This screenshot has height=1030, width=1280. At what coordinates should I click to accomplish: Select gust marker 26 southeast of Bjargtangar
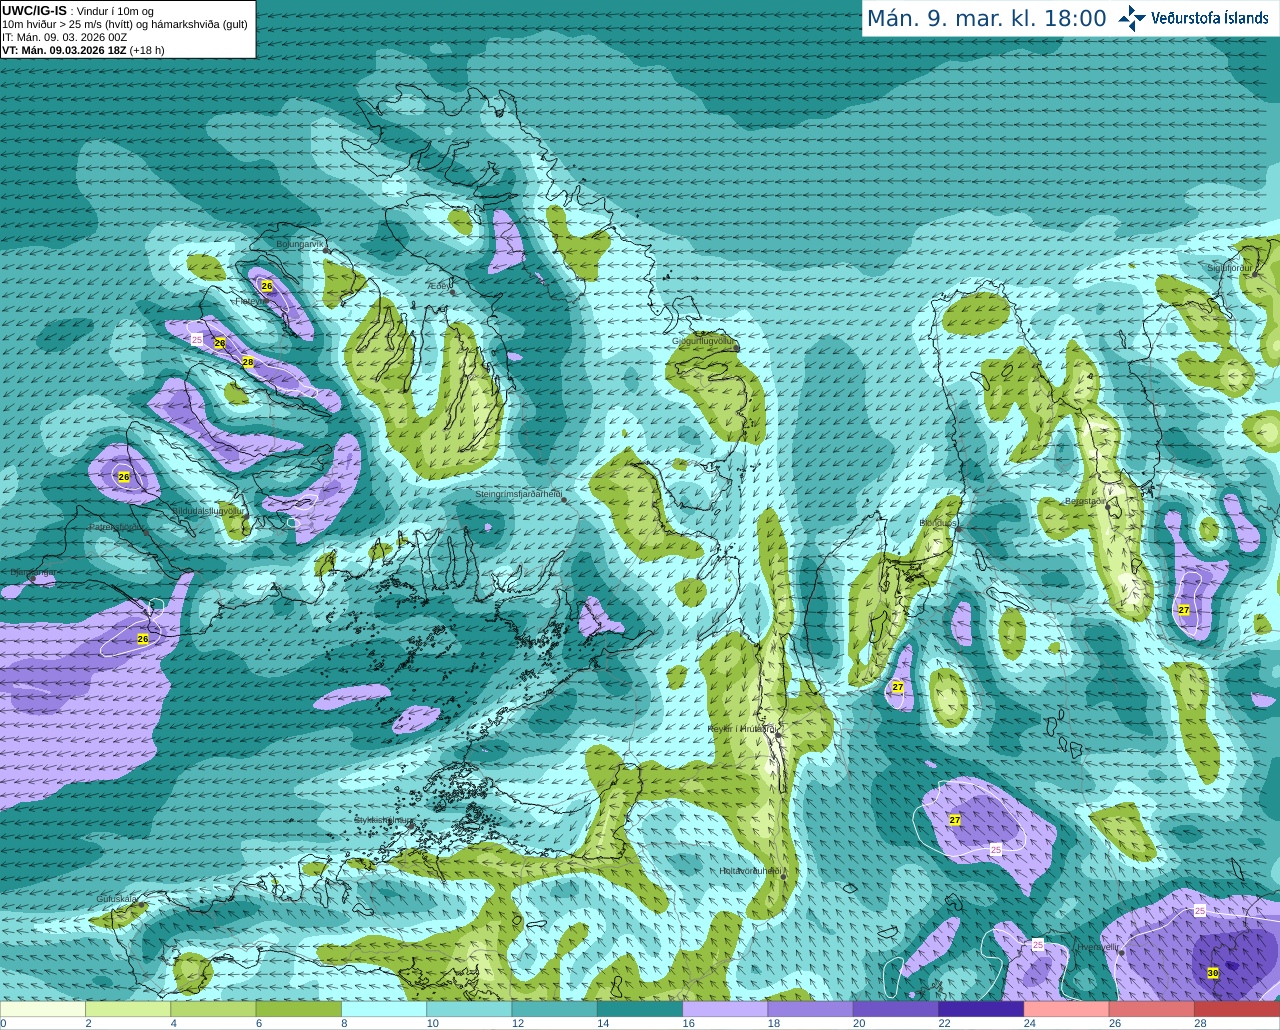point(143,639)
